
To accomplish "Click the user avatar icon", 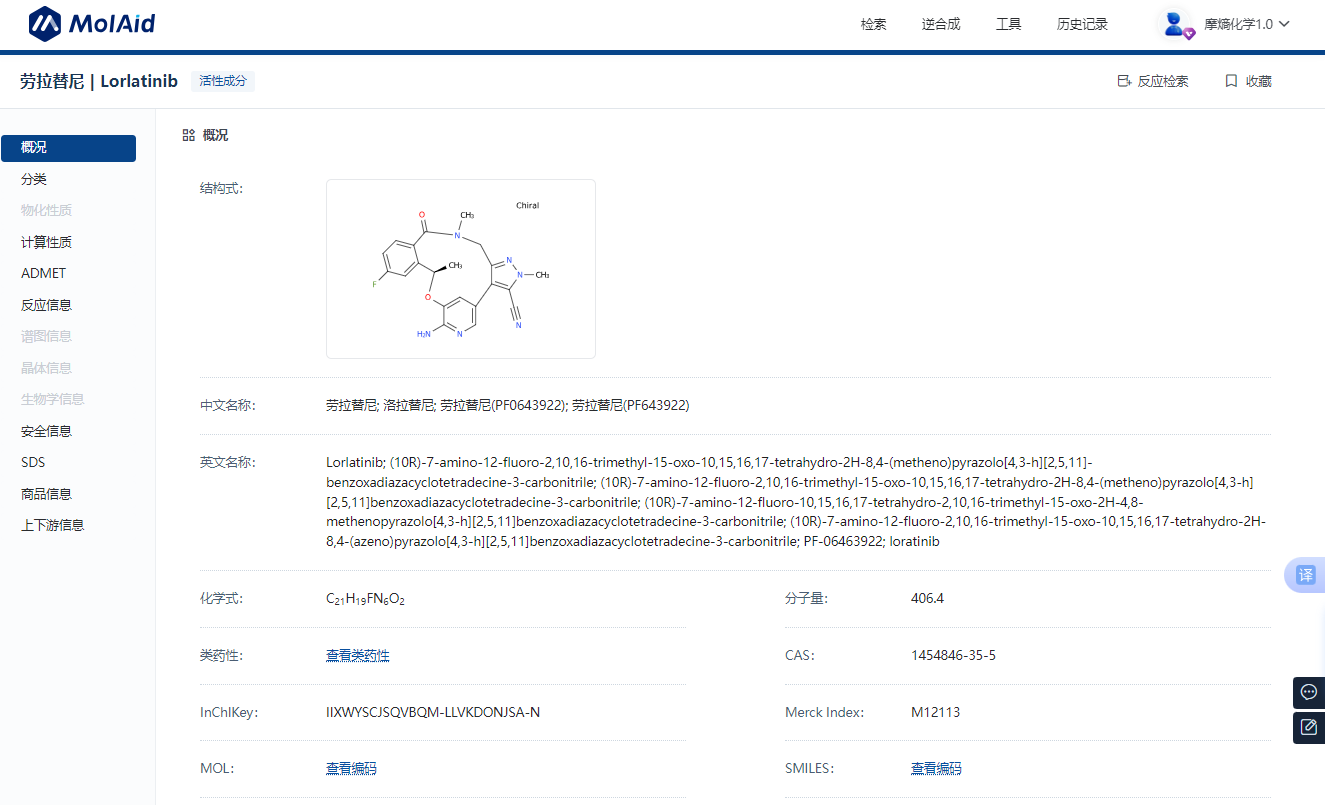I will (1175, 24).
